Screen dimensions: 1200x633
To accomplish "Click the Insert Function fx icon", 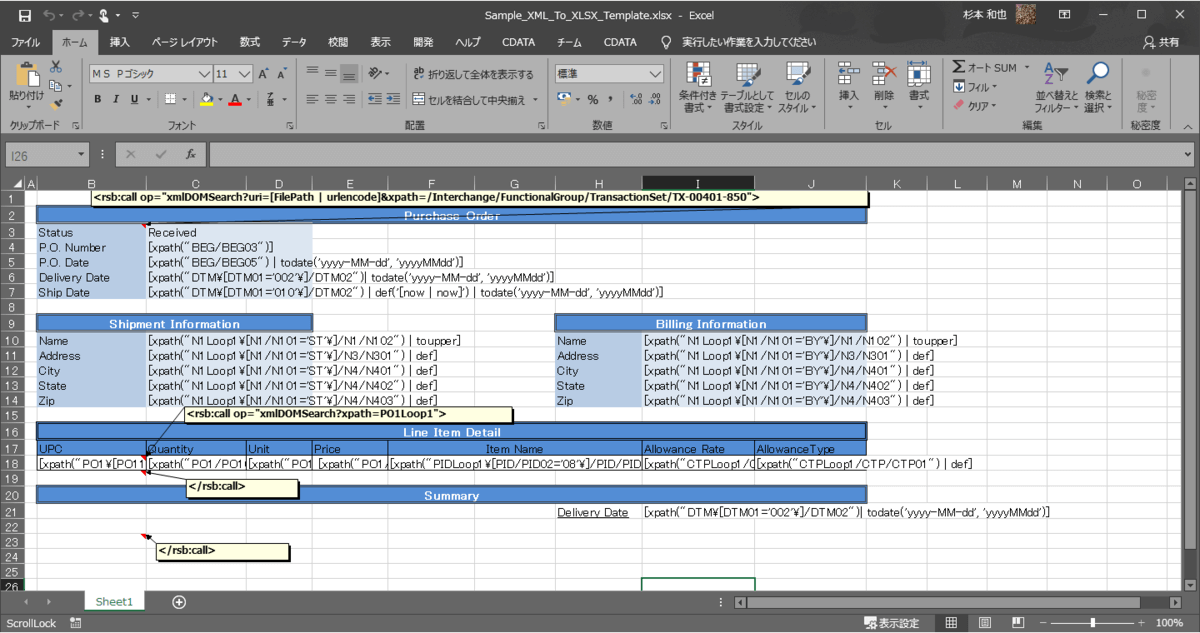I will [190, 155].
